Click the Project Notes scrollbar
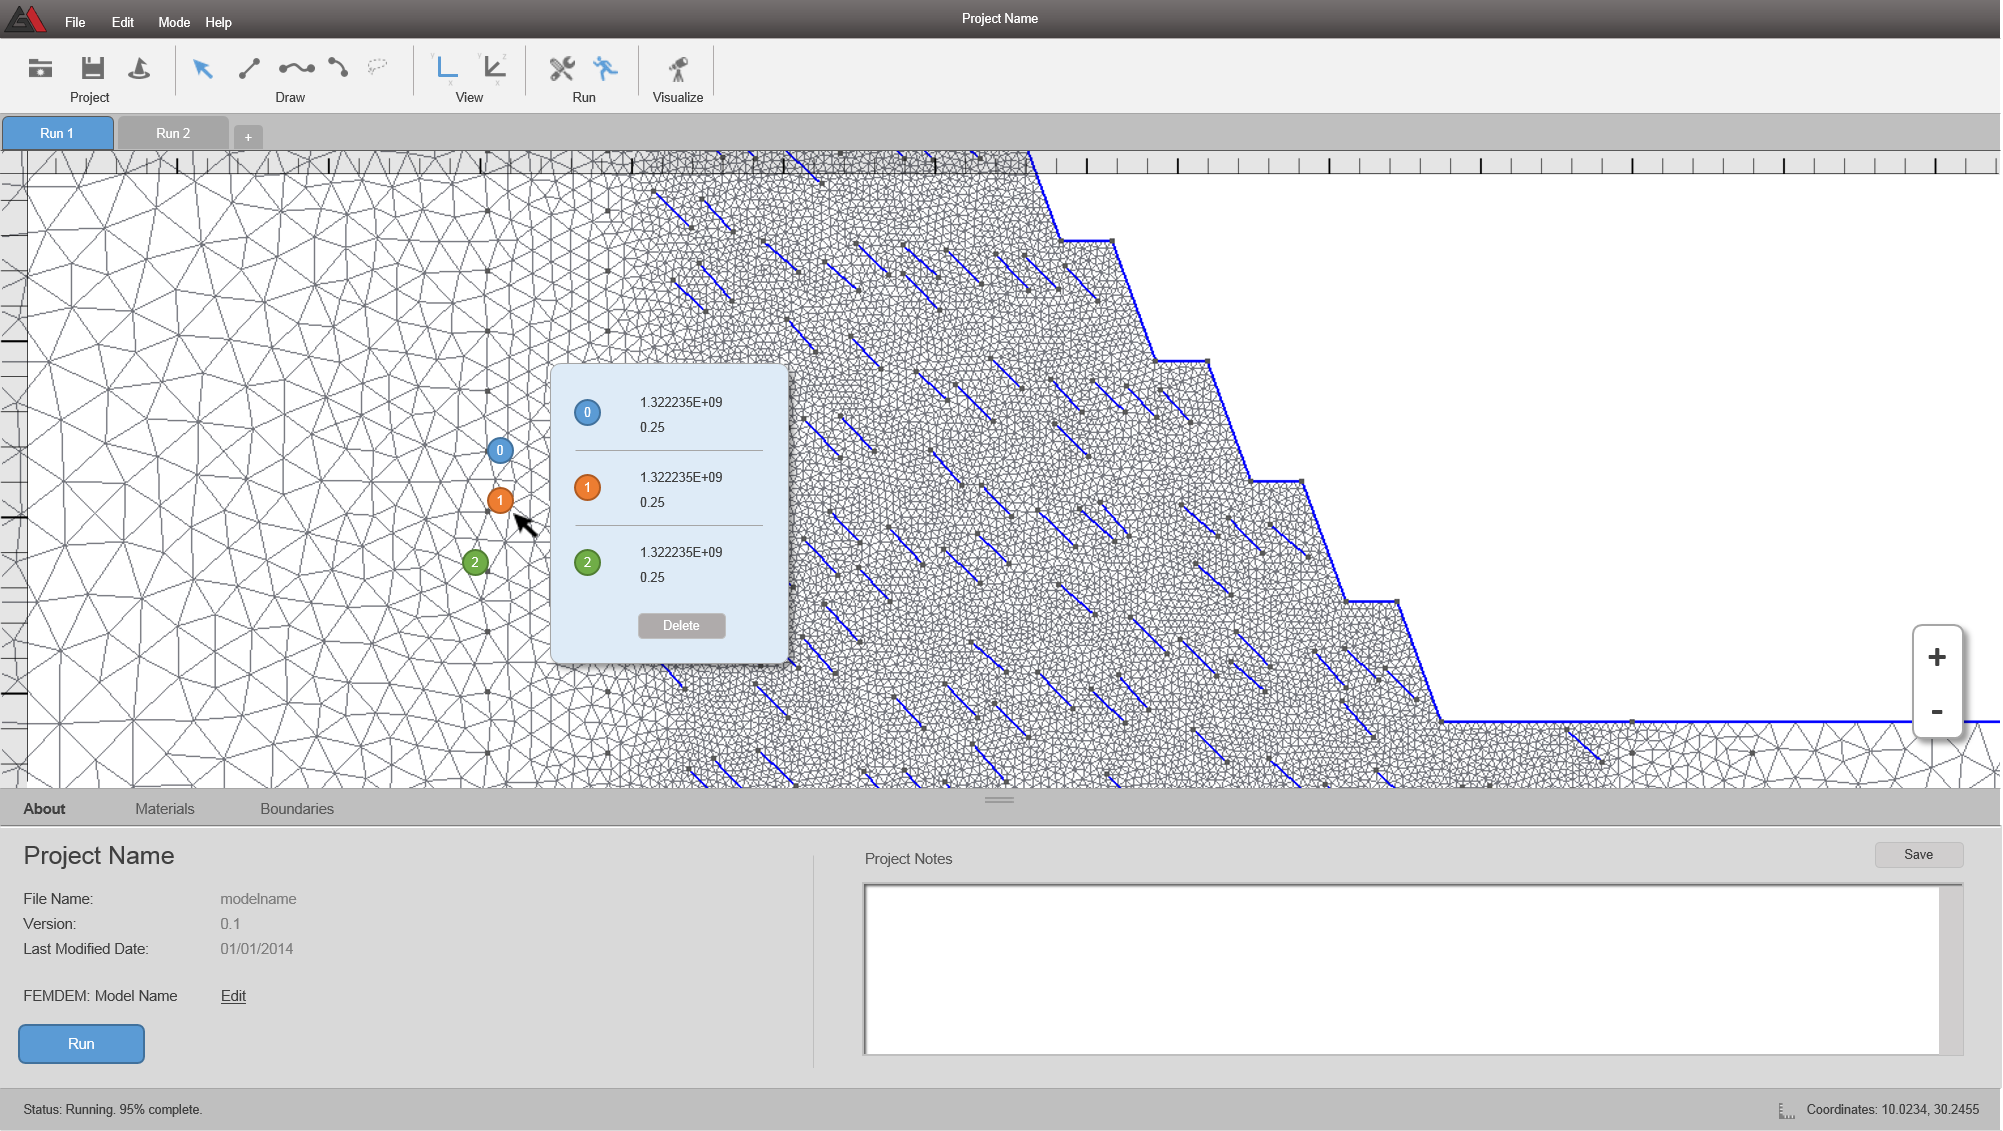This screenshot has width=2003, height=1131. (1950, 970)
